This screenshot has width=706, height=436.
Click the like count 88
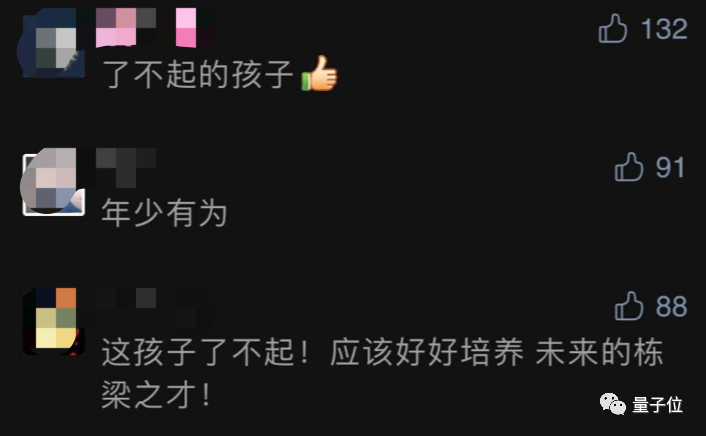pyautogui.click(x=671, y=307)
